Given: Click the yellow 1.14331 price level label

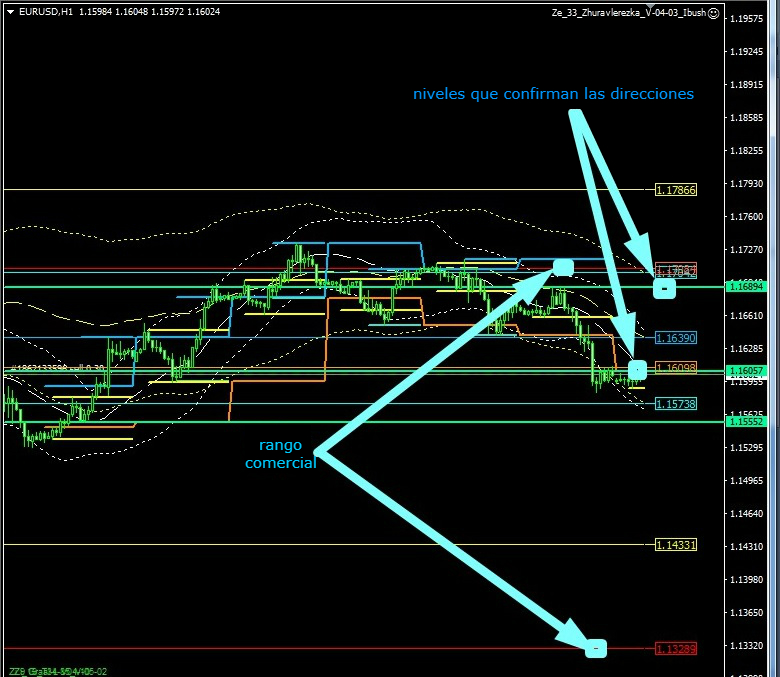Looking at the screenshot, I should [x=676, y=545].
